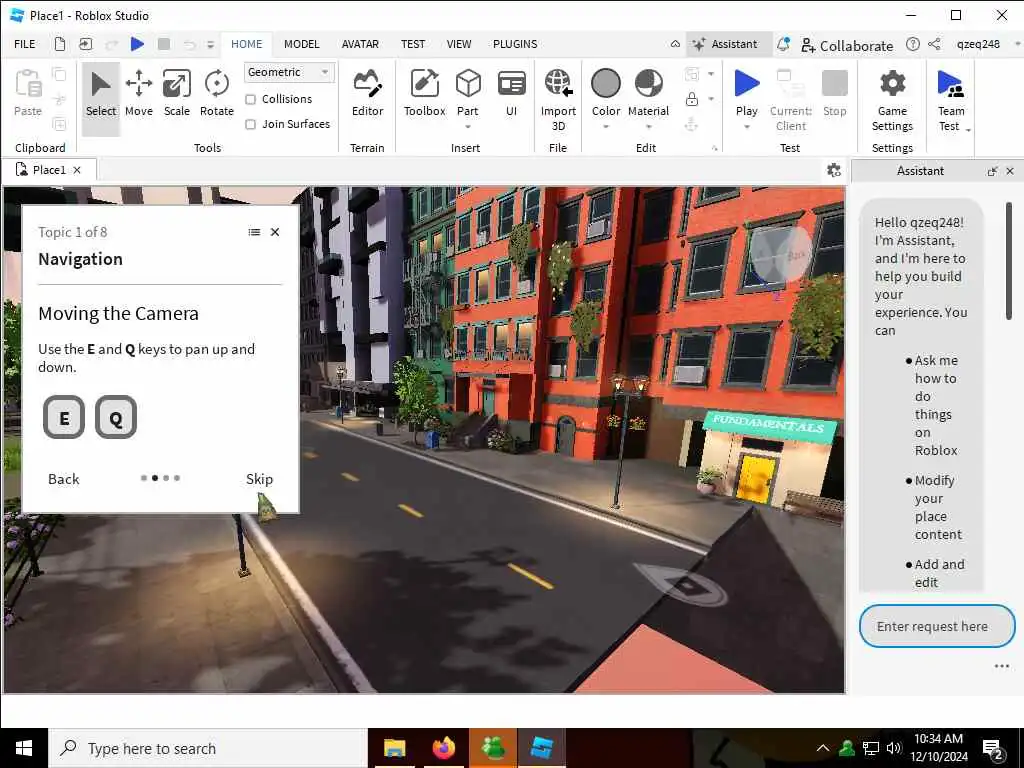Screen dimensions: 1024x768
Task: Open the Geometric mode dropdown
Action: click(x=289, y=72)
